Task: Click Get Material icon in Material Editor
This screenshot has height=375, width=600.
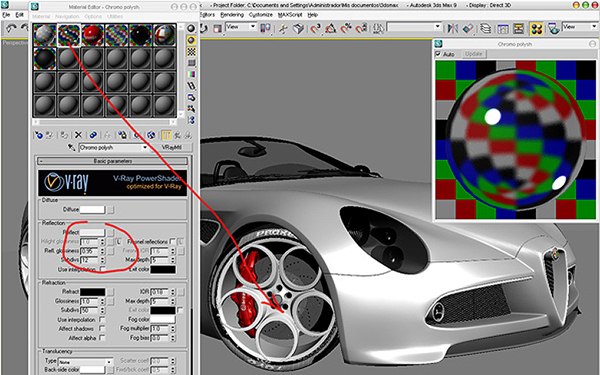Action: click(x=39, y=135)
